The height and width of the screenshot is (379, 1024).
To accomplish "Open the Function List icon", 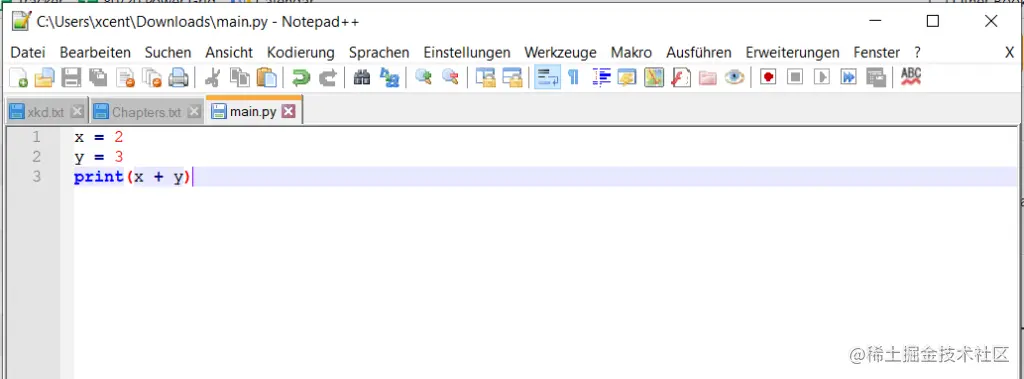I will tap(681, 78).
